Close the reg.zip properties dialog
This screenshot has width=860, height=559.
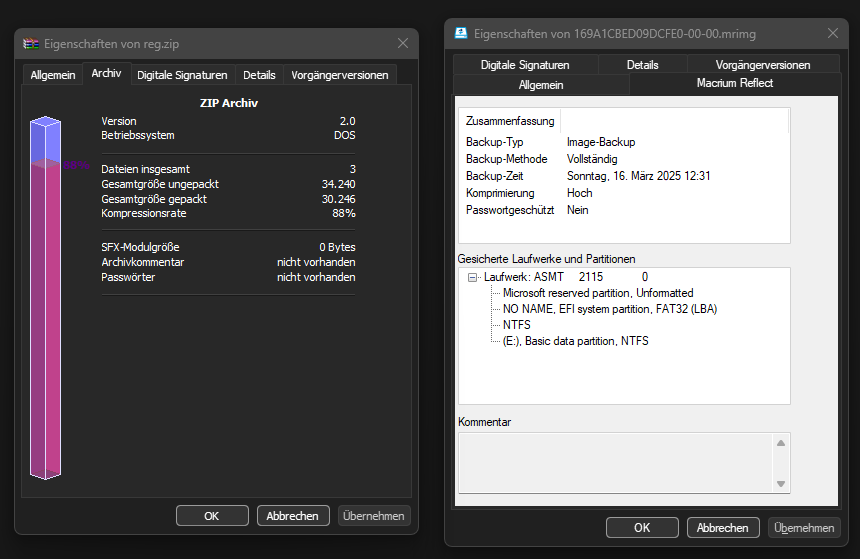[403, 43]
